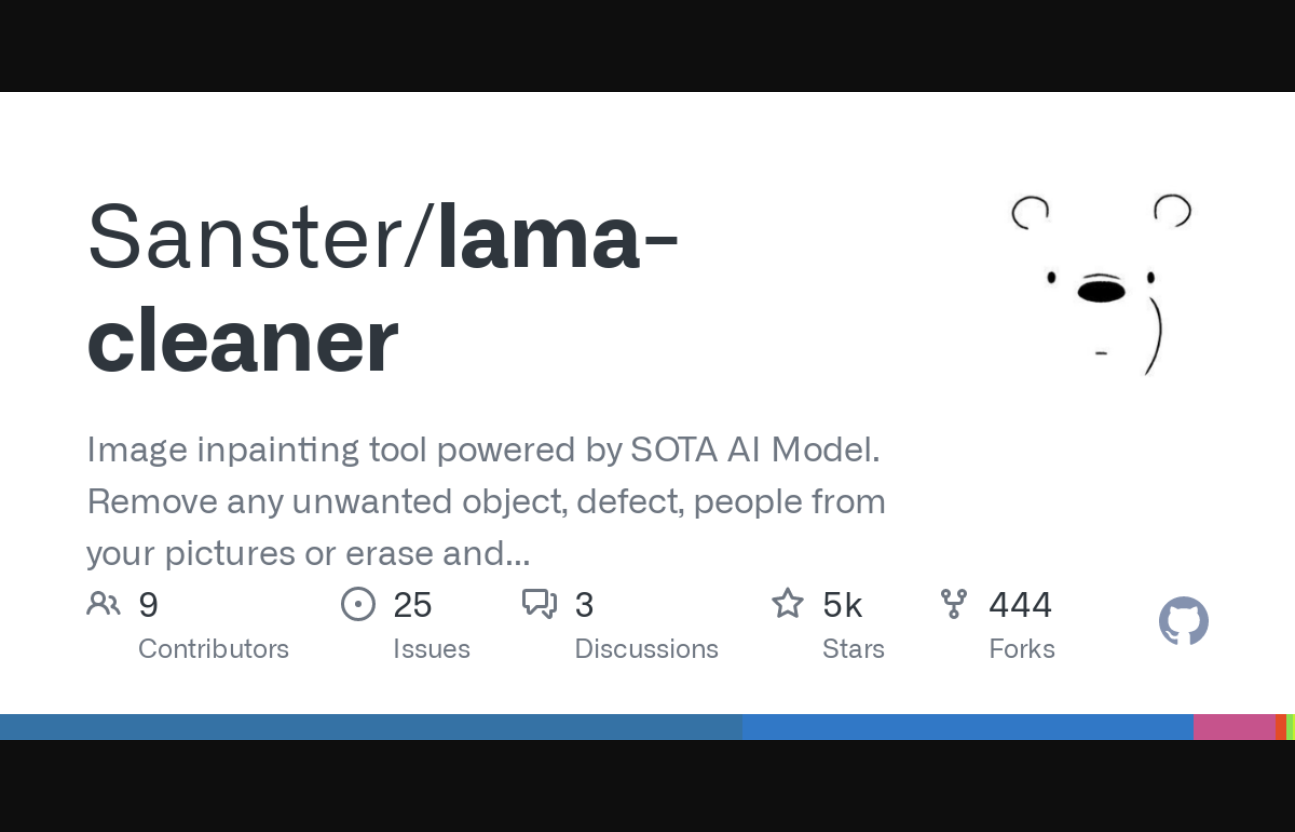Click the pink language bar segment
Image resolution: width=1295 pixels, height=832 pixels.
coord(1234,727)
